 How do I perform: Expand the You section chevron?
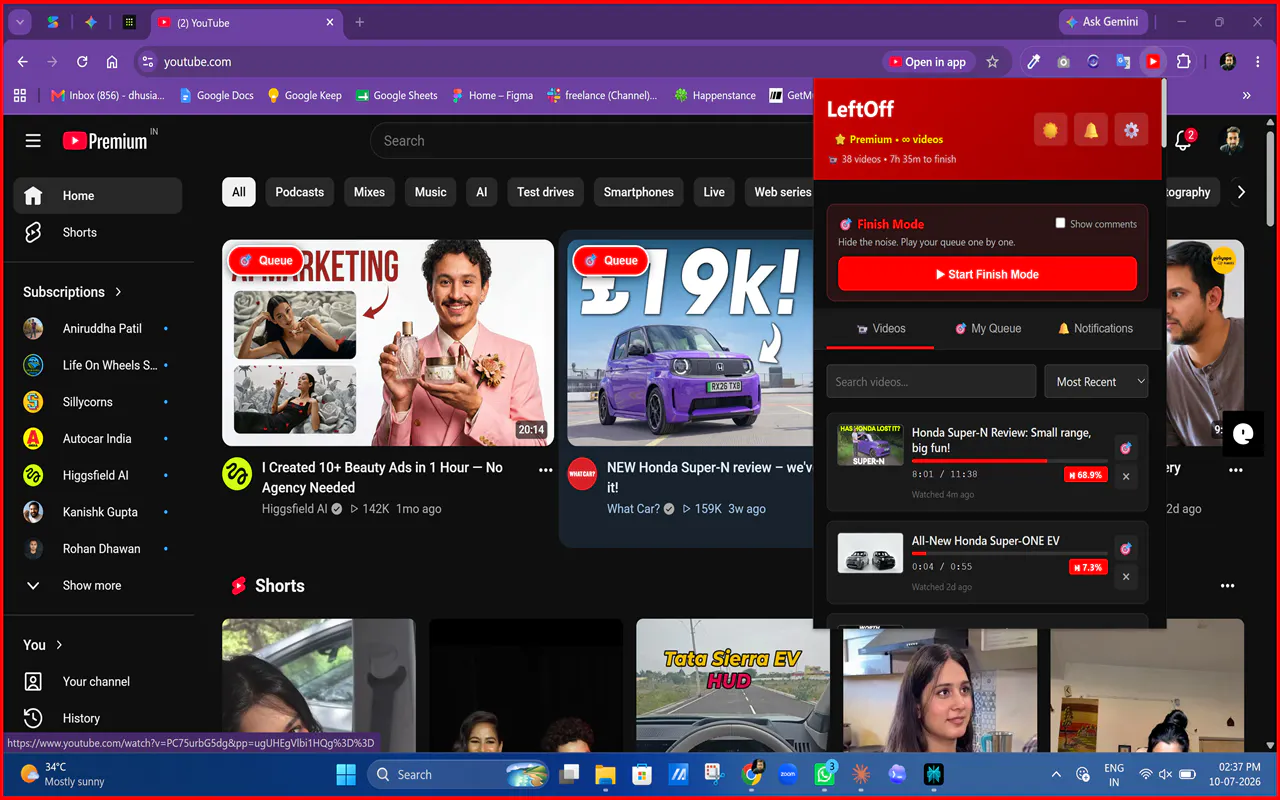click(x=59, y=645)
